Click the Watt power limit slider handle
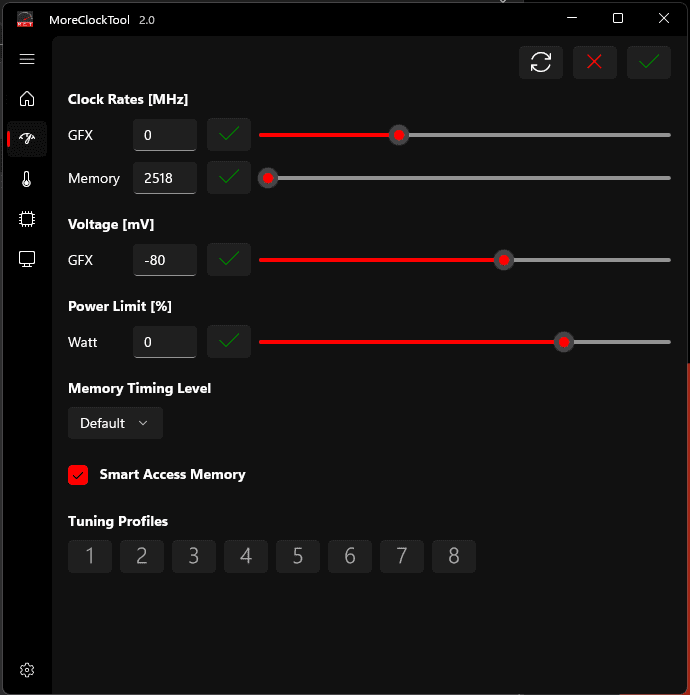The image size is (690, 695). pyautogui.click(x=564, y=342)
